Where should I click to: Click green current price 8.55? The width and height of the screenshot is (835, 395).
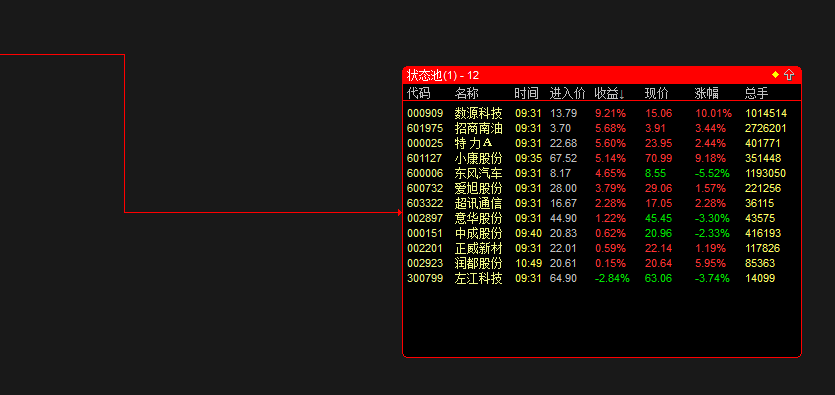click(656, 173)
